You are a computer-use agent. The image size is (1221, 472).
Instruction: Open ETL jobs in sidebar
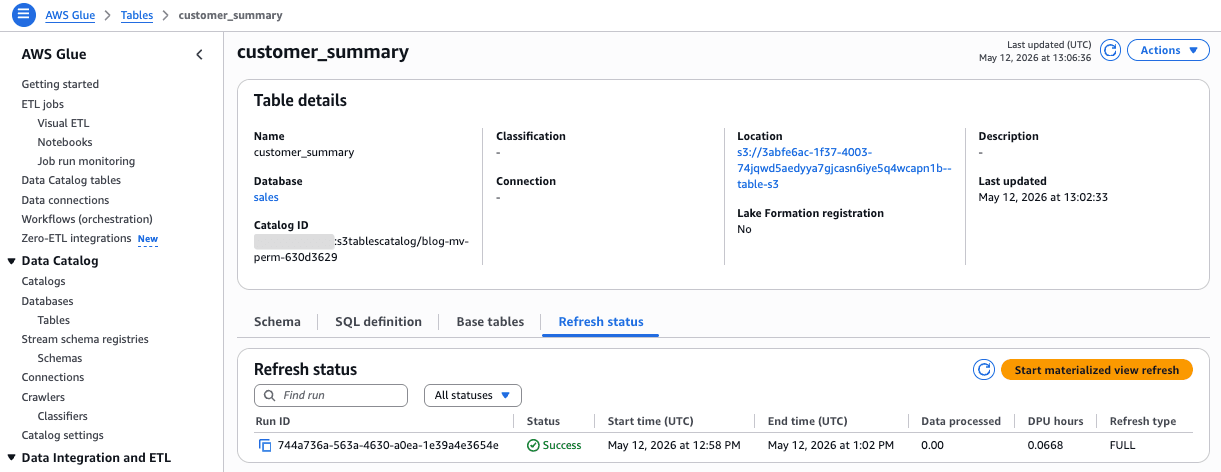43,104
